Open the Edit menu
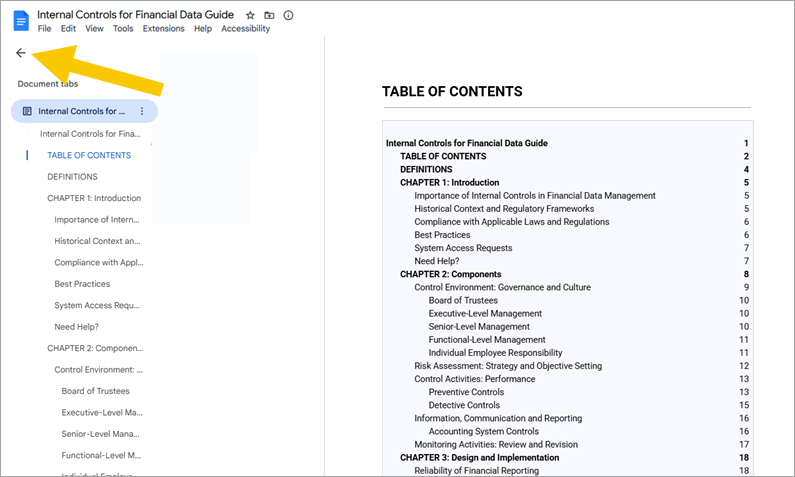The height and width of the screenshot is (477, 795). pyautogui.click(x=68, y=29)
